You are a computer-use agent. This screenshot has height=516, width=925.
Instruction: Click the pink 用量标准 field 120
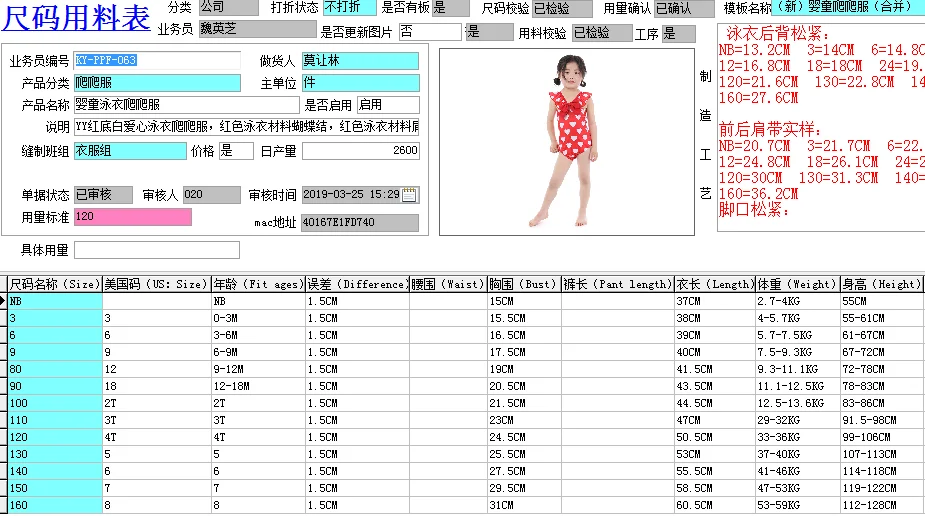pyautogui.click(x=133, y=216)
